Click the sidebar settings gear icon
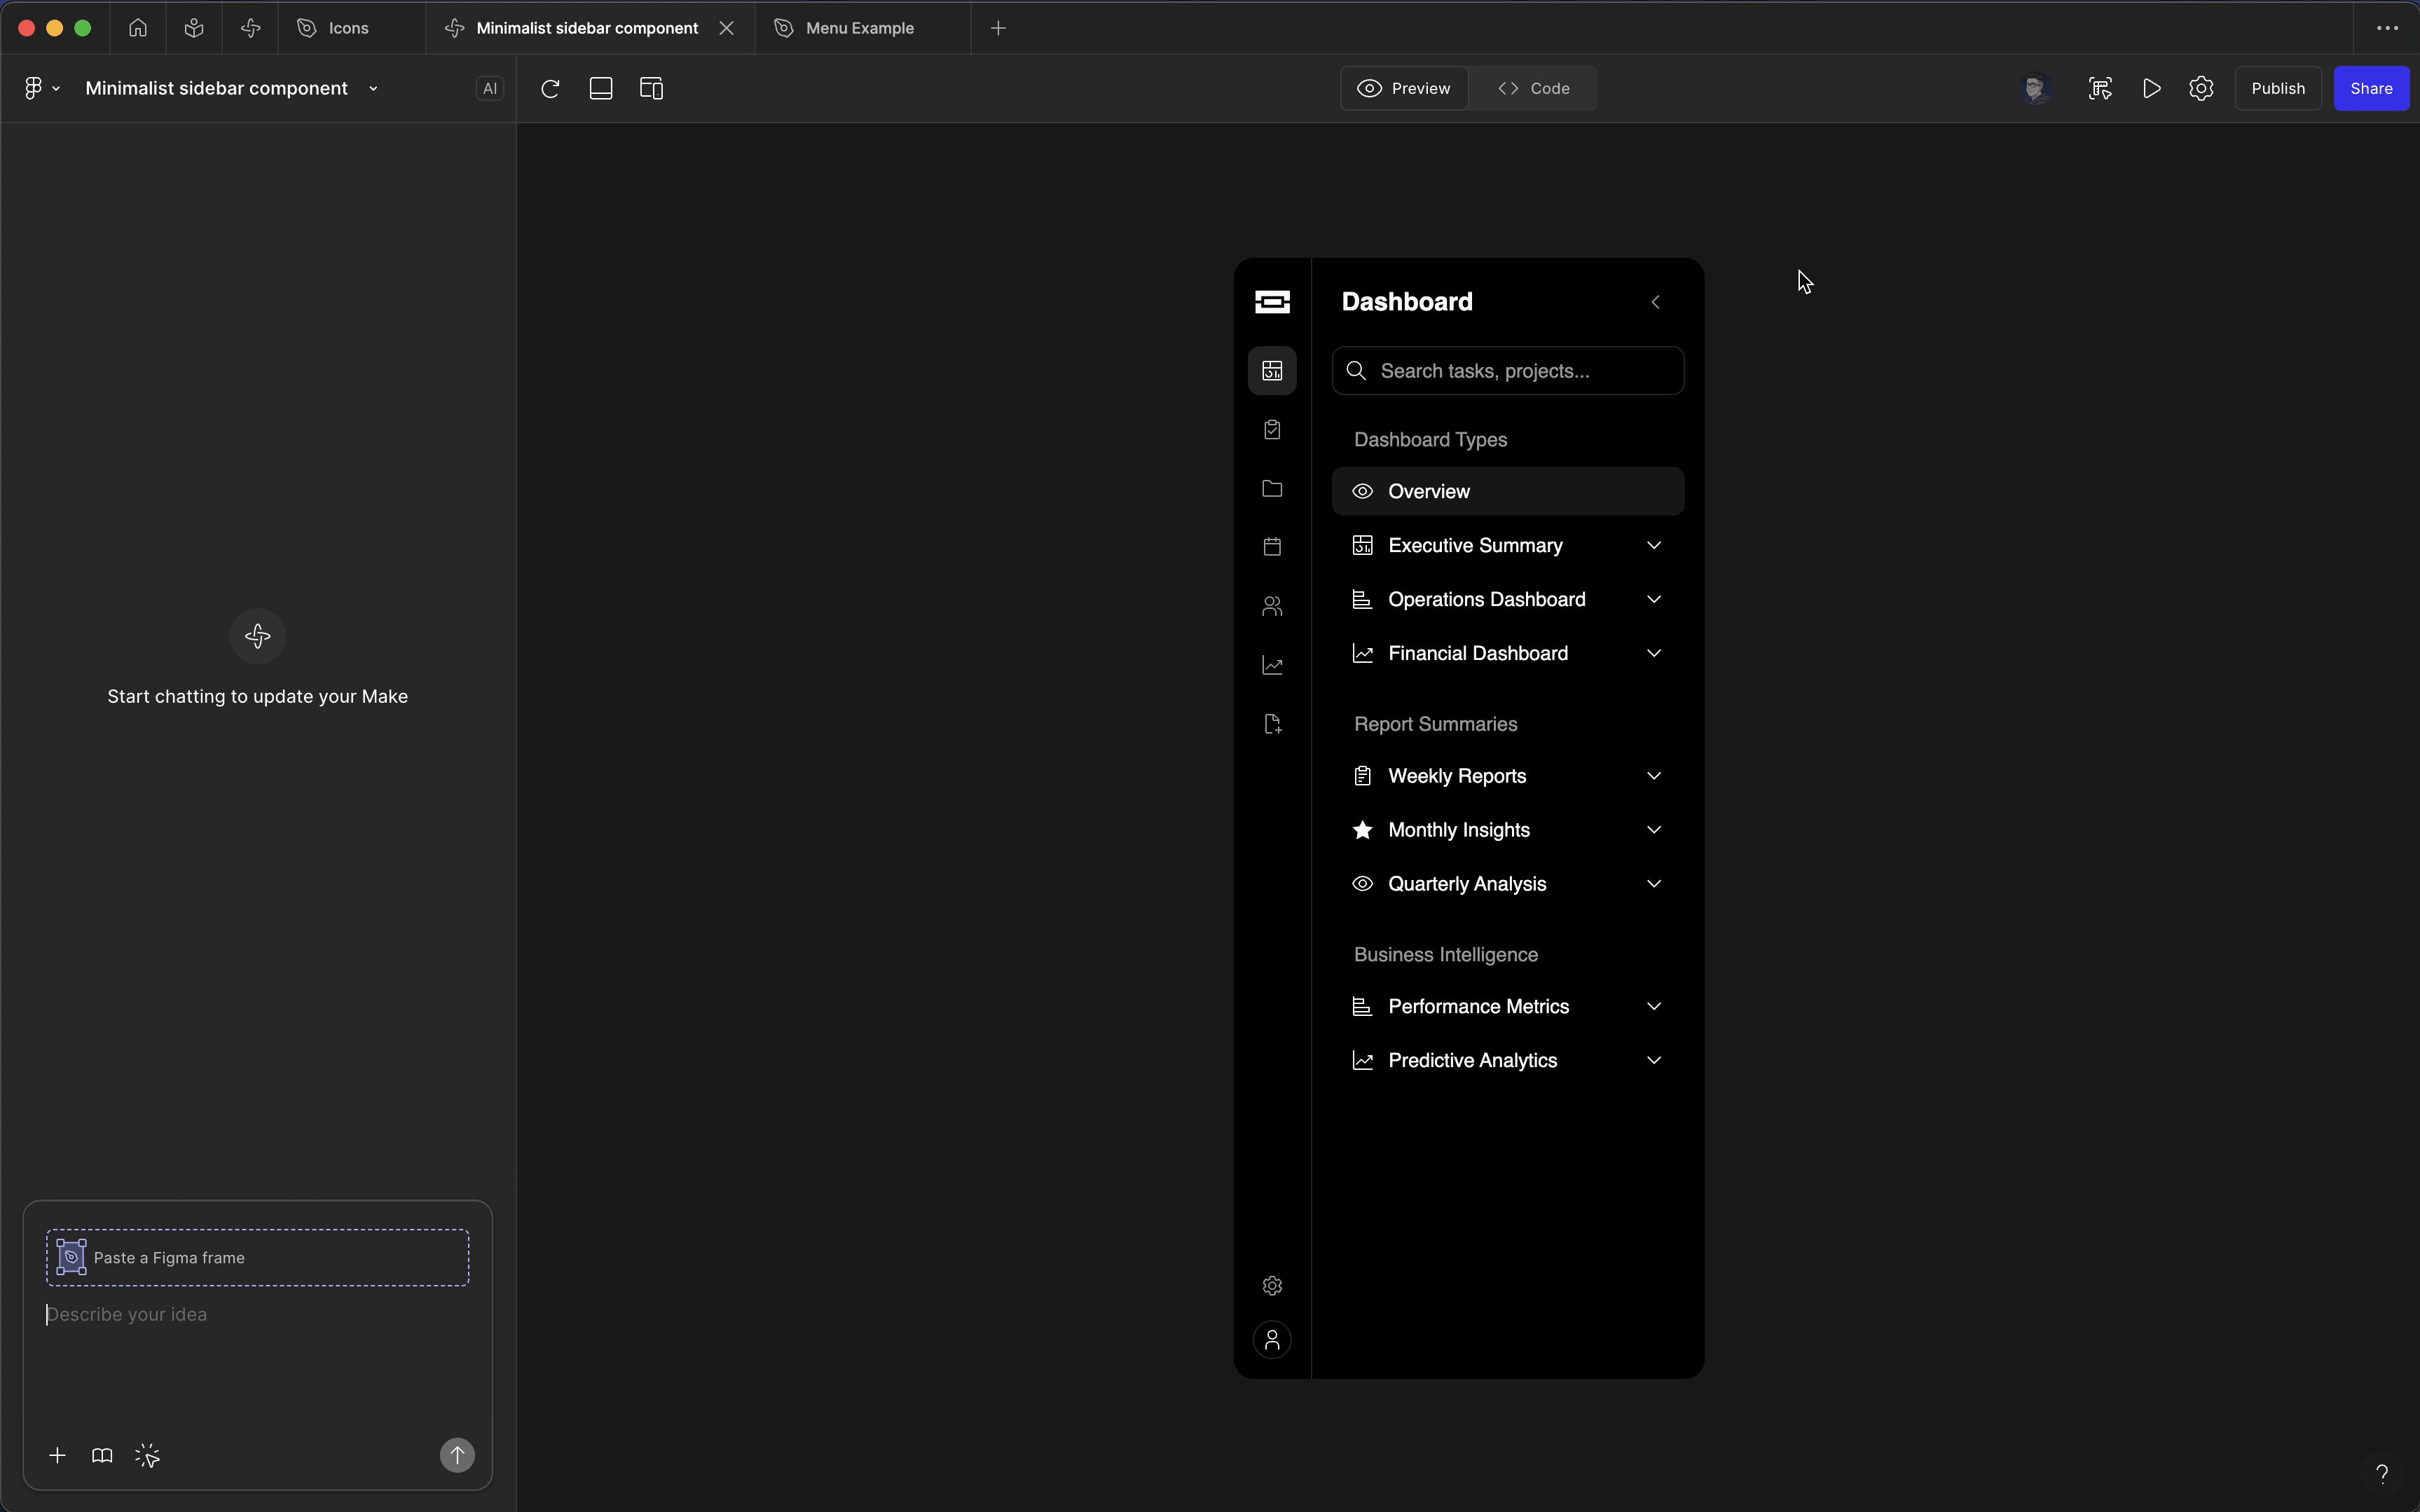Screen dimensions: 2420x1512 tap(1272, 1286)
